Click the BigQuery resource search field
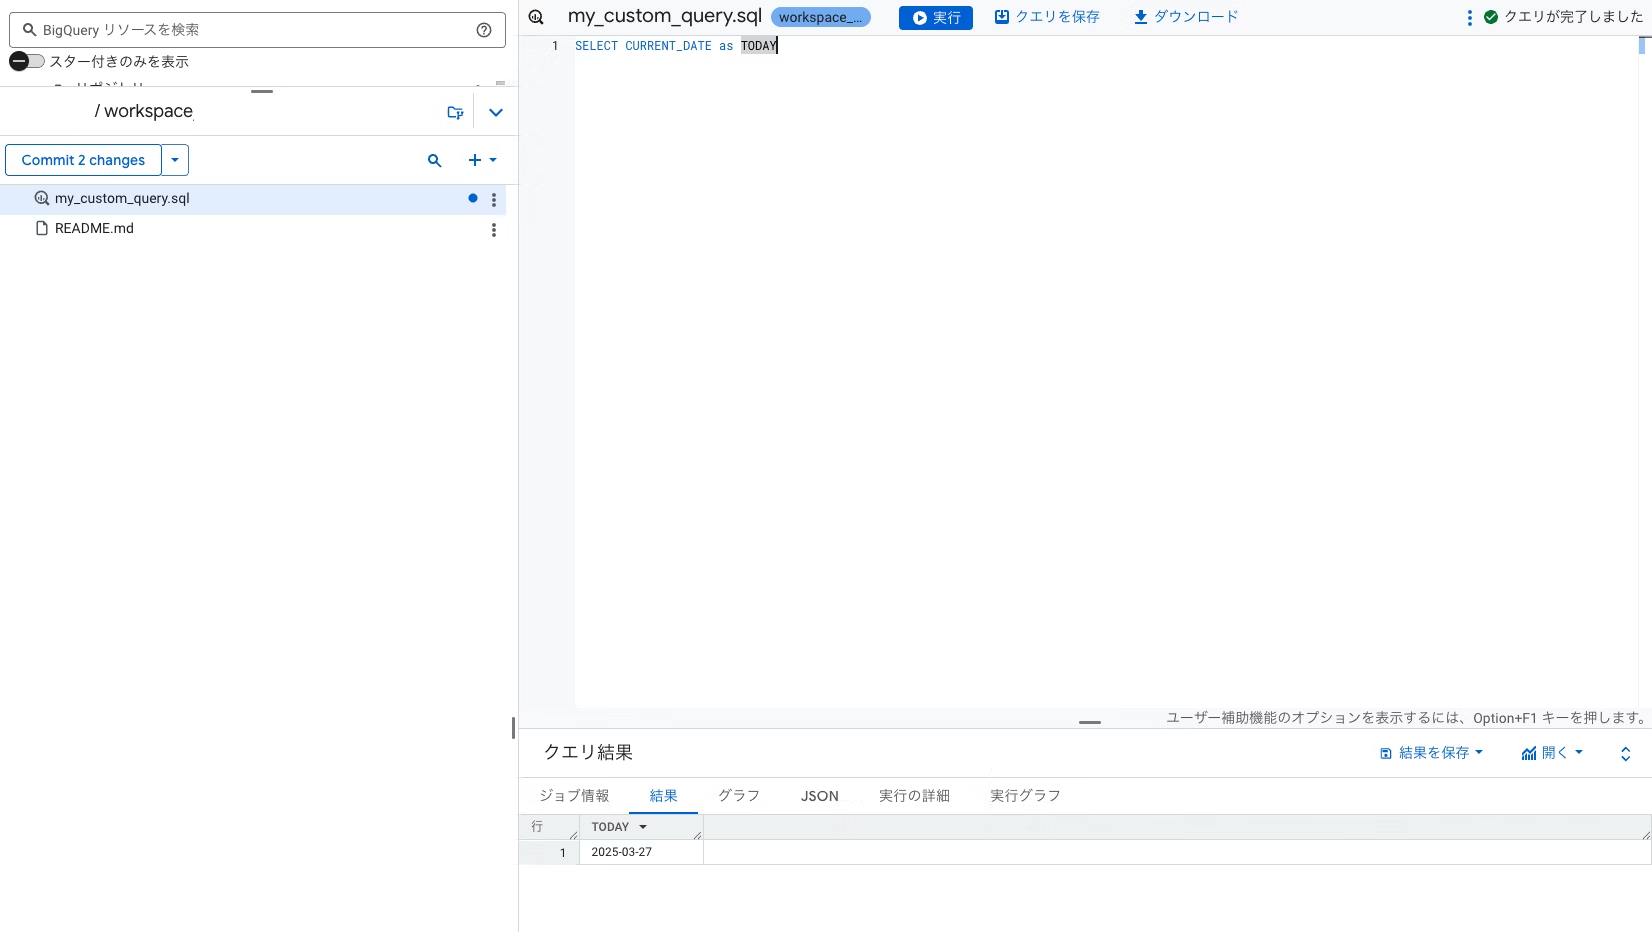Image resolution: width=1652 pixels, height=932 pixels. click(x=257, y=30)
